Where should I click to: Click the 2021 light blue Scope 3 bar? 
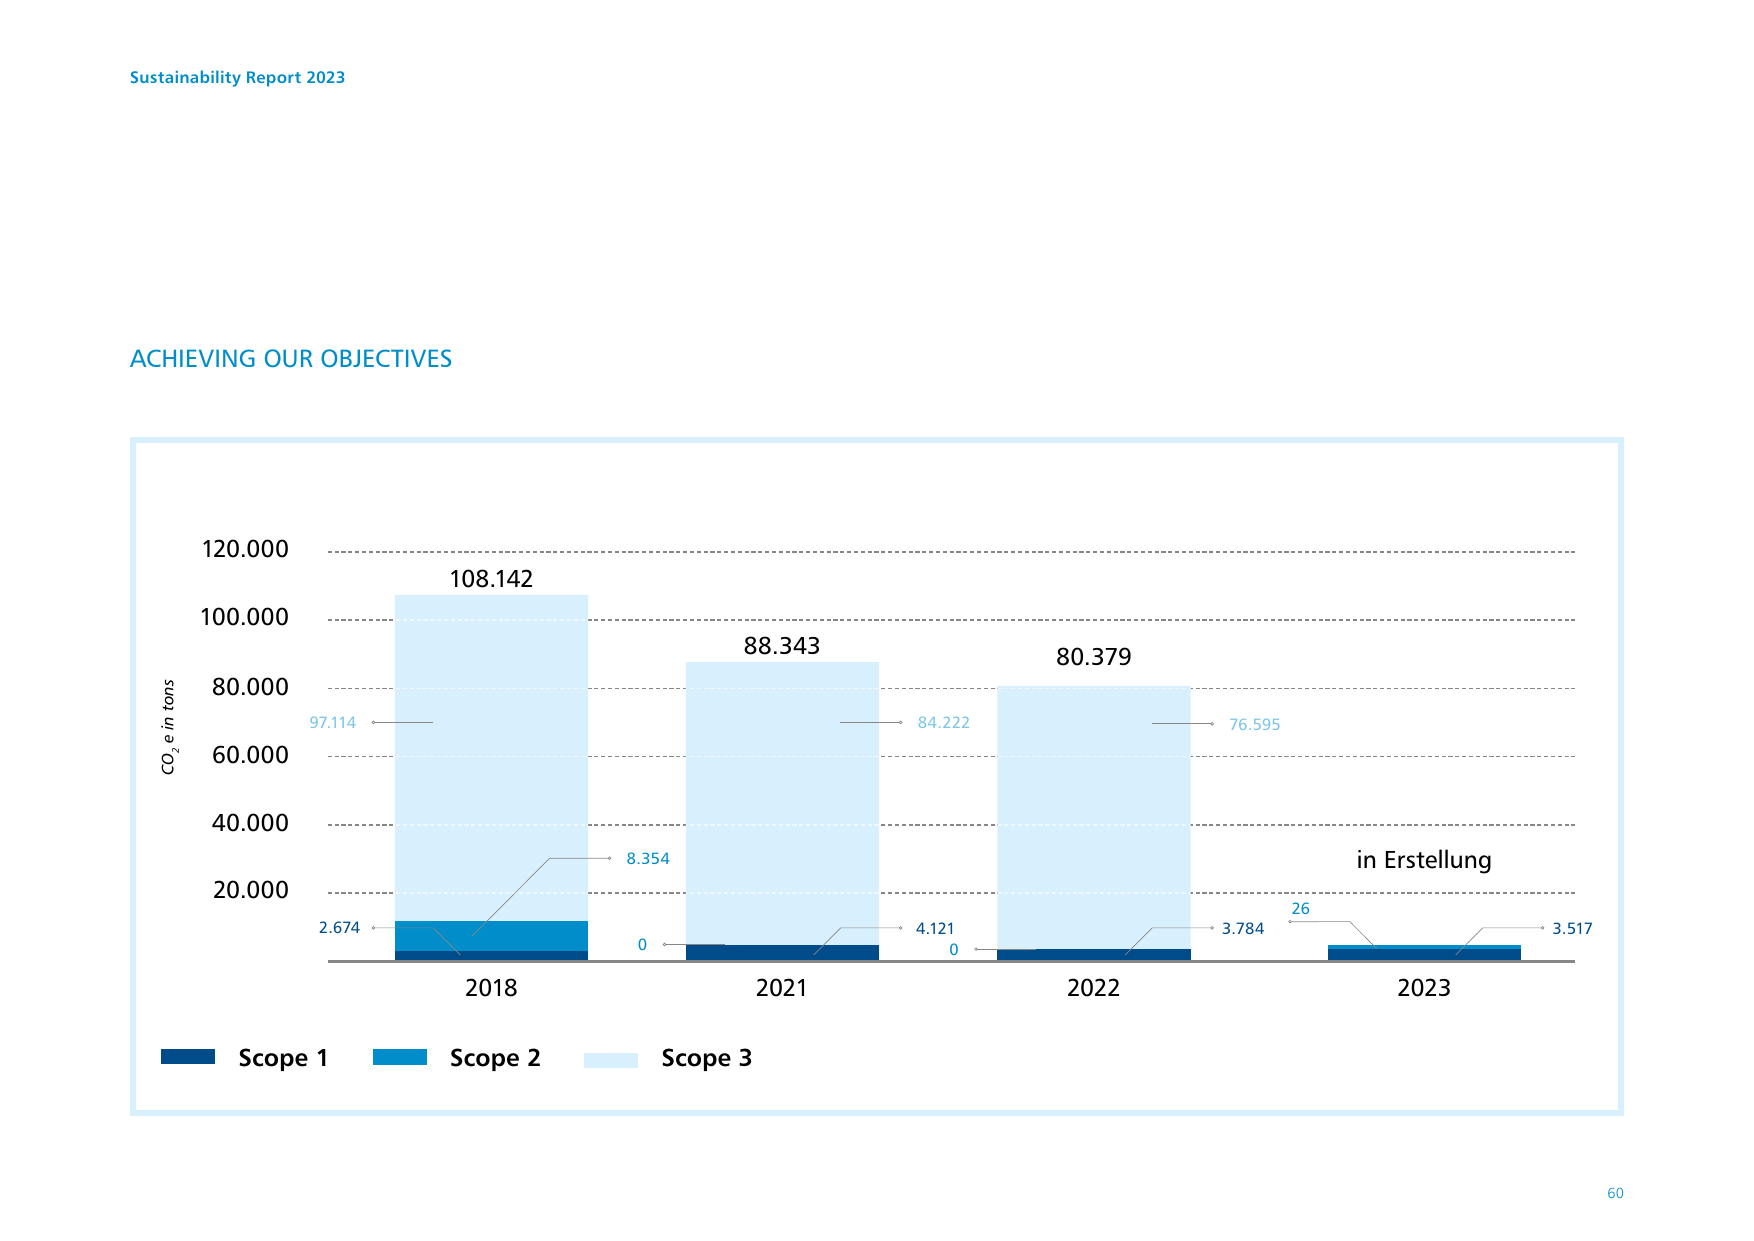pos(782,803)
